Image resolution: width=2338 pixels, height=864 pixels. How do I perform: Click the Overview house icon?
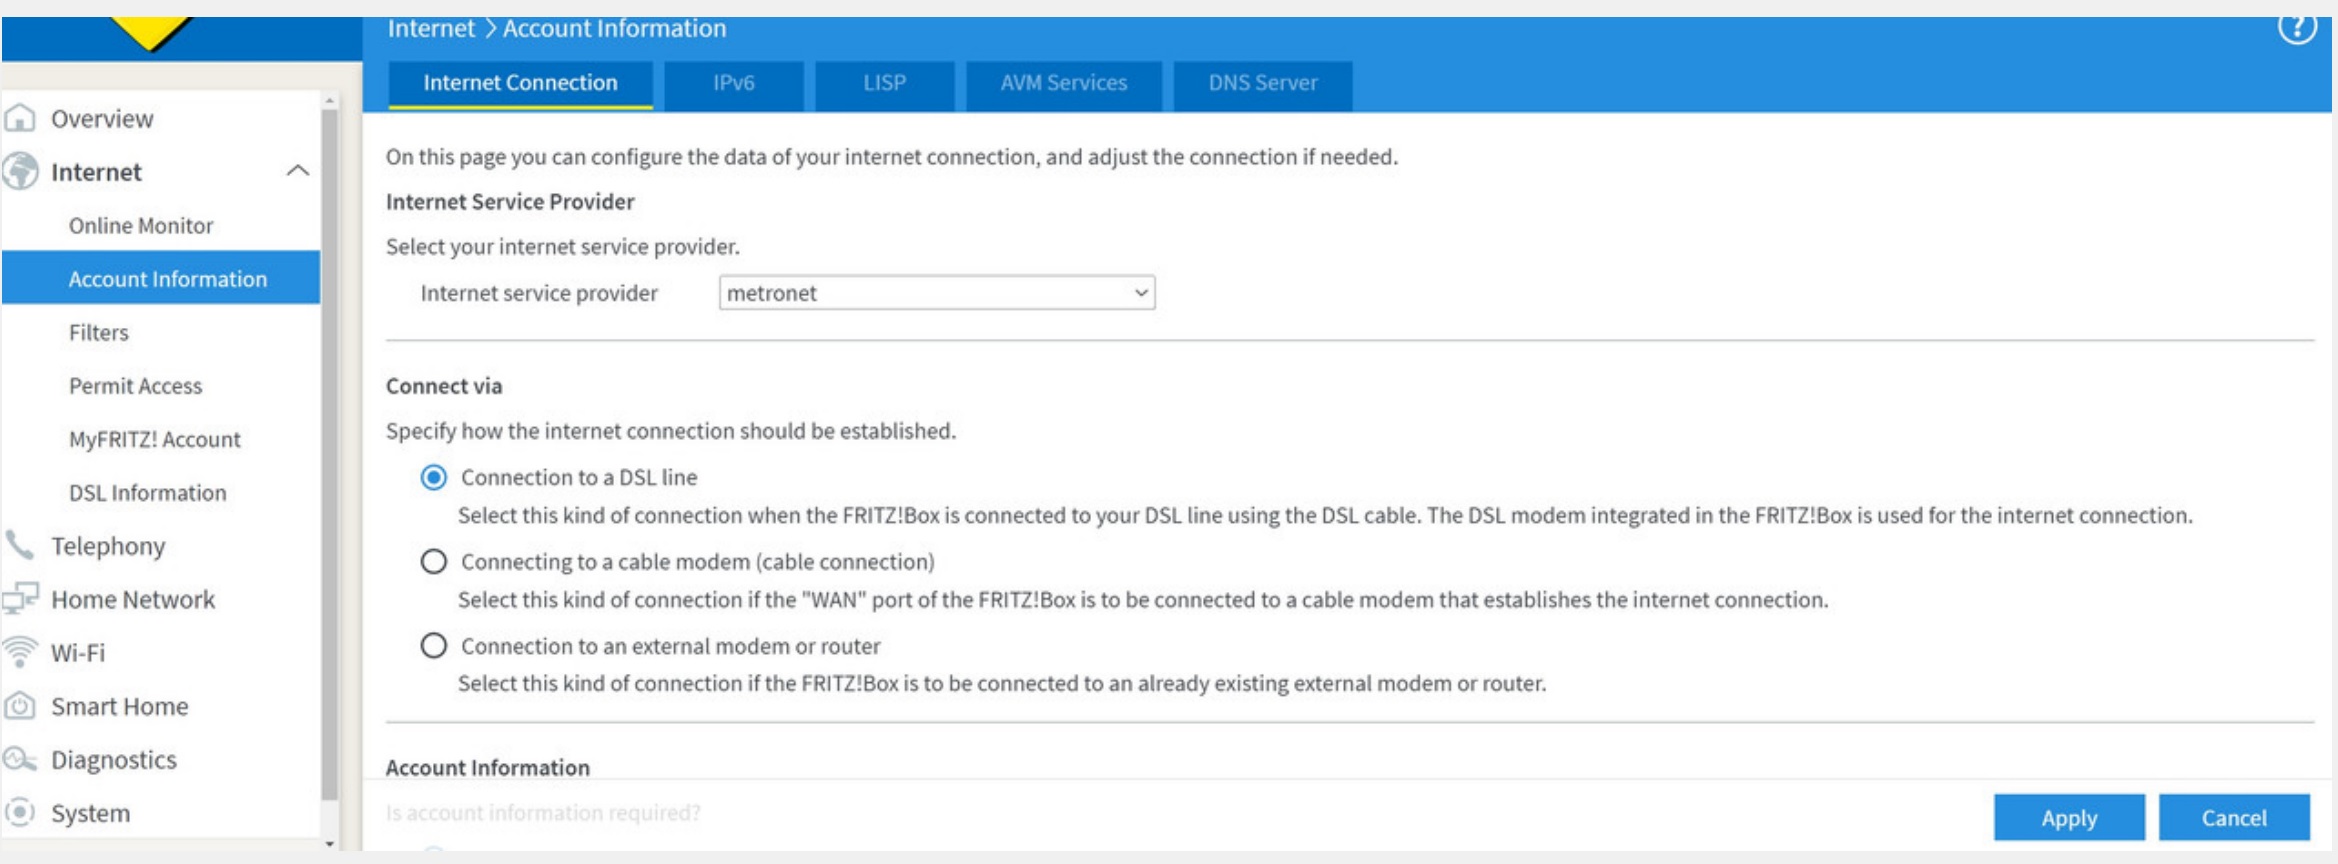pos(20,118)
